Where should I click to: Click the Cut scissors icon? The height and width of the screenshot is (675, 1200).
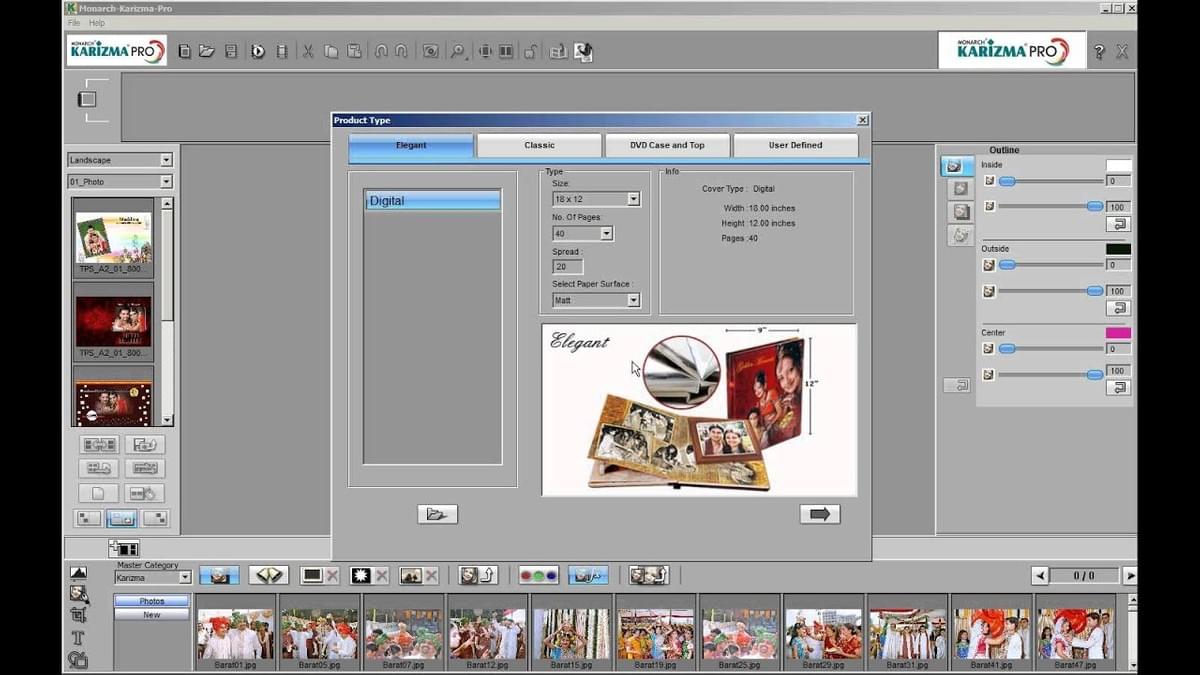pyautogui.click(x=308, y=51)
